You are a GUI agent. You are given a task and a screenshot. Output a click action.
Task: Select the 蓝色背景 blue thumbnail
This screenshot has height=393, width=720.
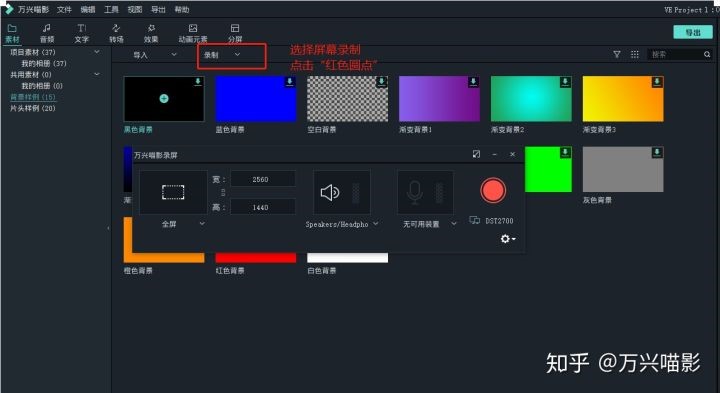coord(256,99)
